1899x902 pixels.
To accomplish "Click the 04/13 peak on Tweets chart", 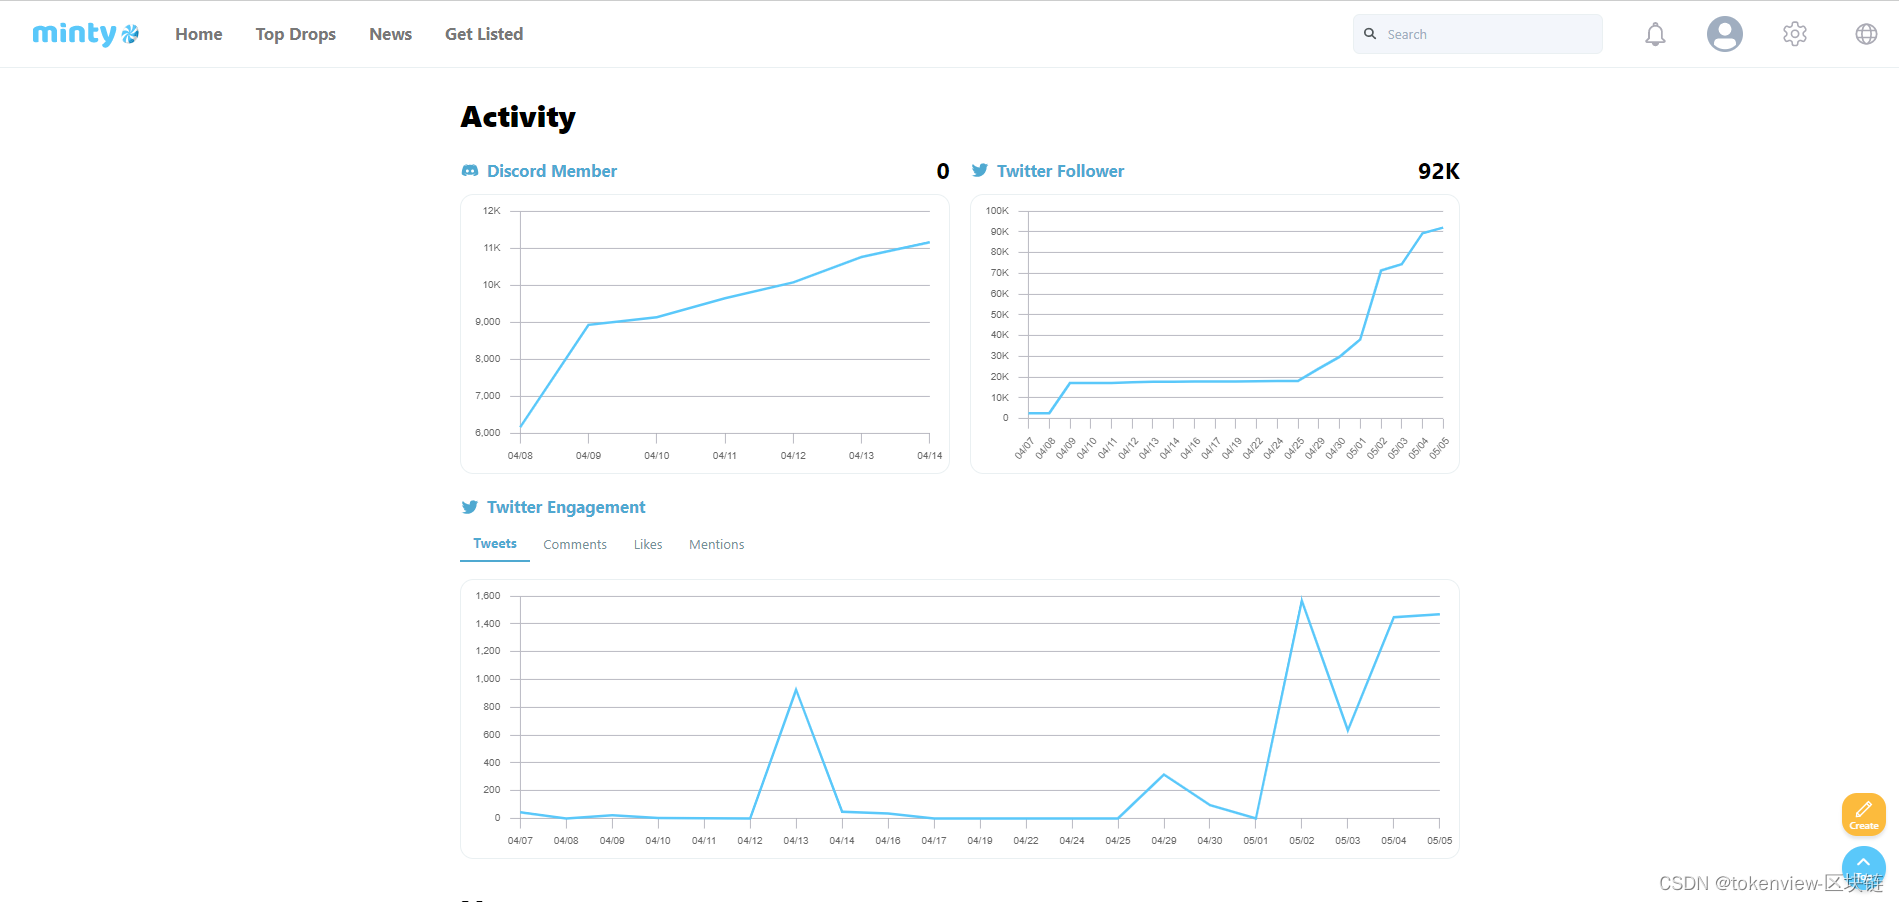I will (796, 689).
